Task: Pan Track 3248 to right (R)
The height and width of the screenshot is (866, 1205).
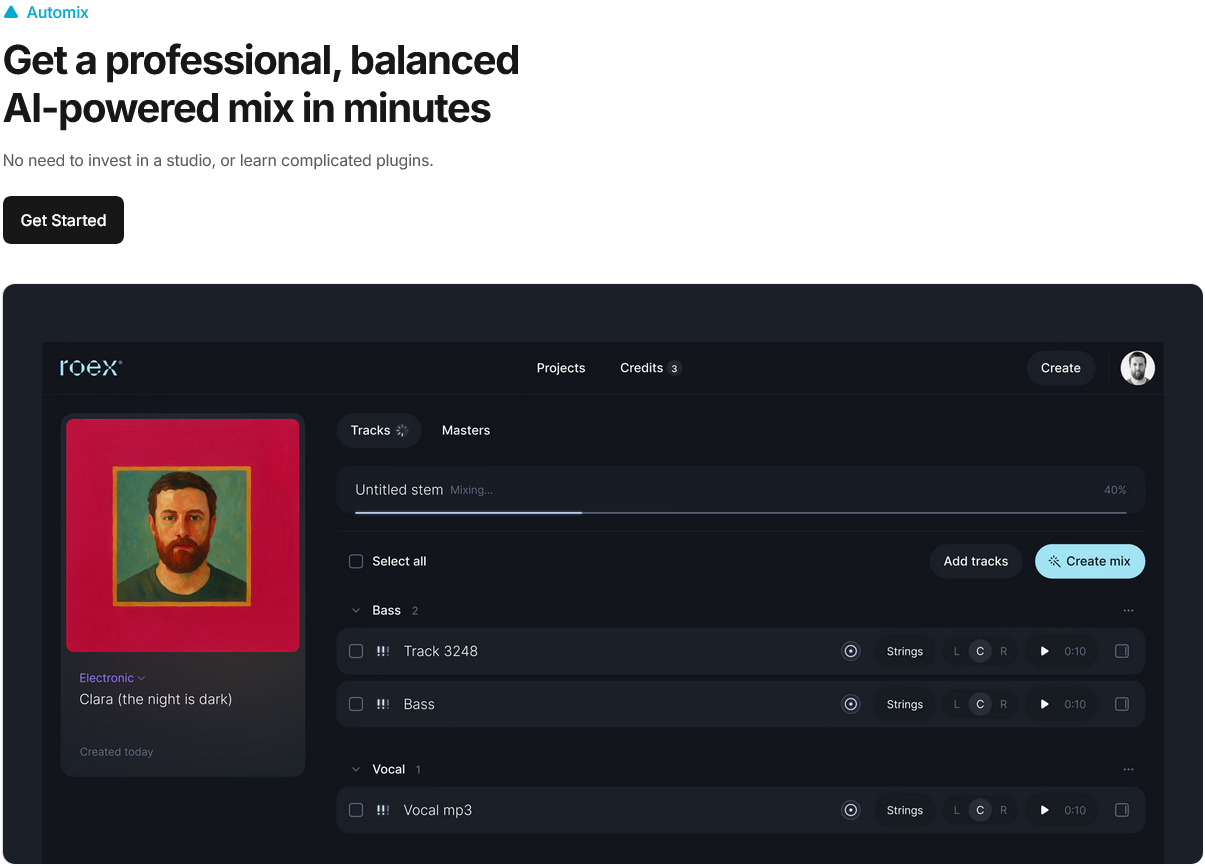Action: point(1004,651)
